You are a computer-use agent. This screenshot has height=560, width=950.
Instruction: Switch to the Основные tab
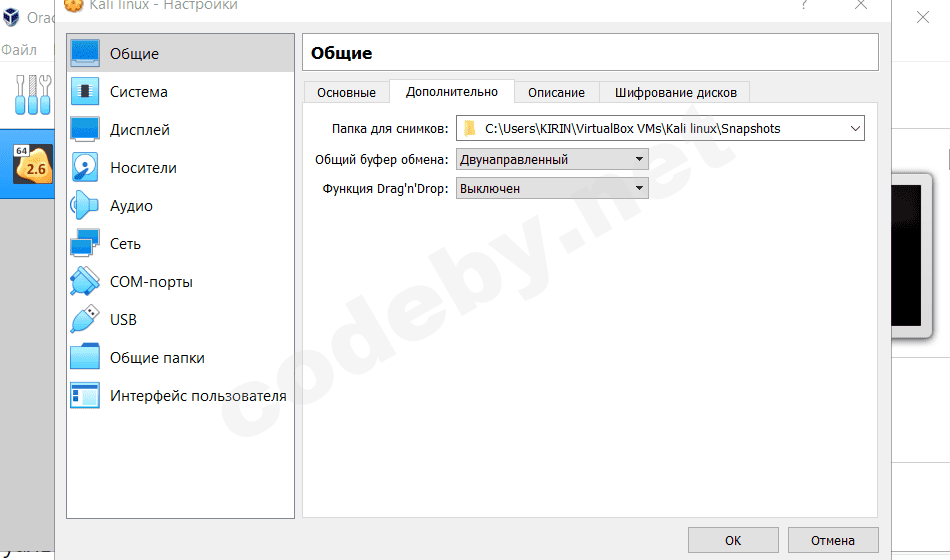coord(346,92)
